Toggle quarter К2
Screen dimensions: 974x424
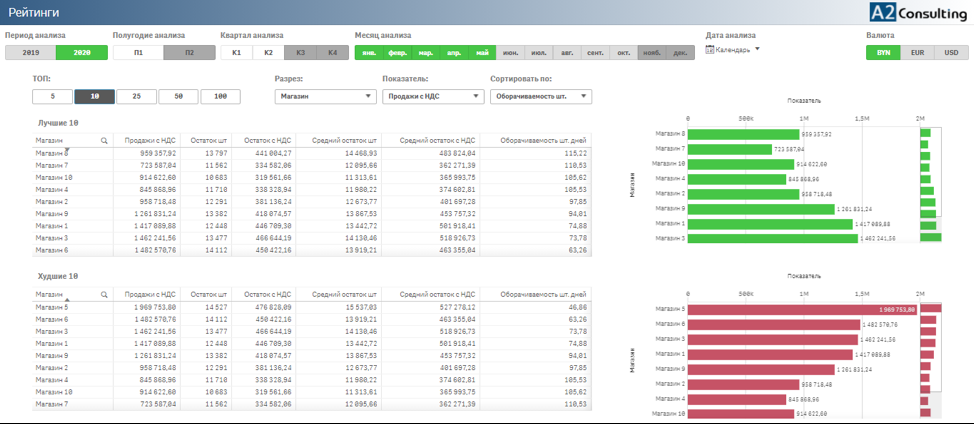coord(268,53)
